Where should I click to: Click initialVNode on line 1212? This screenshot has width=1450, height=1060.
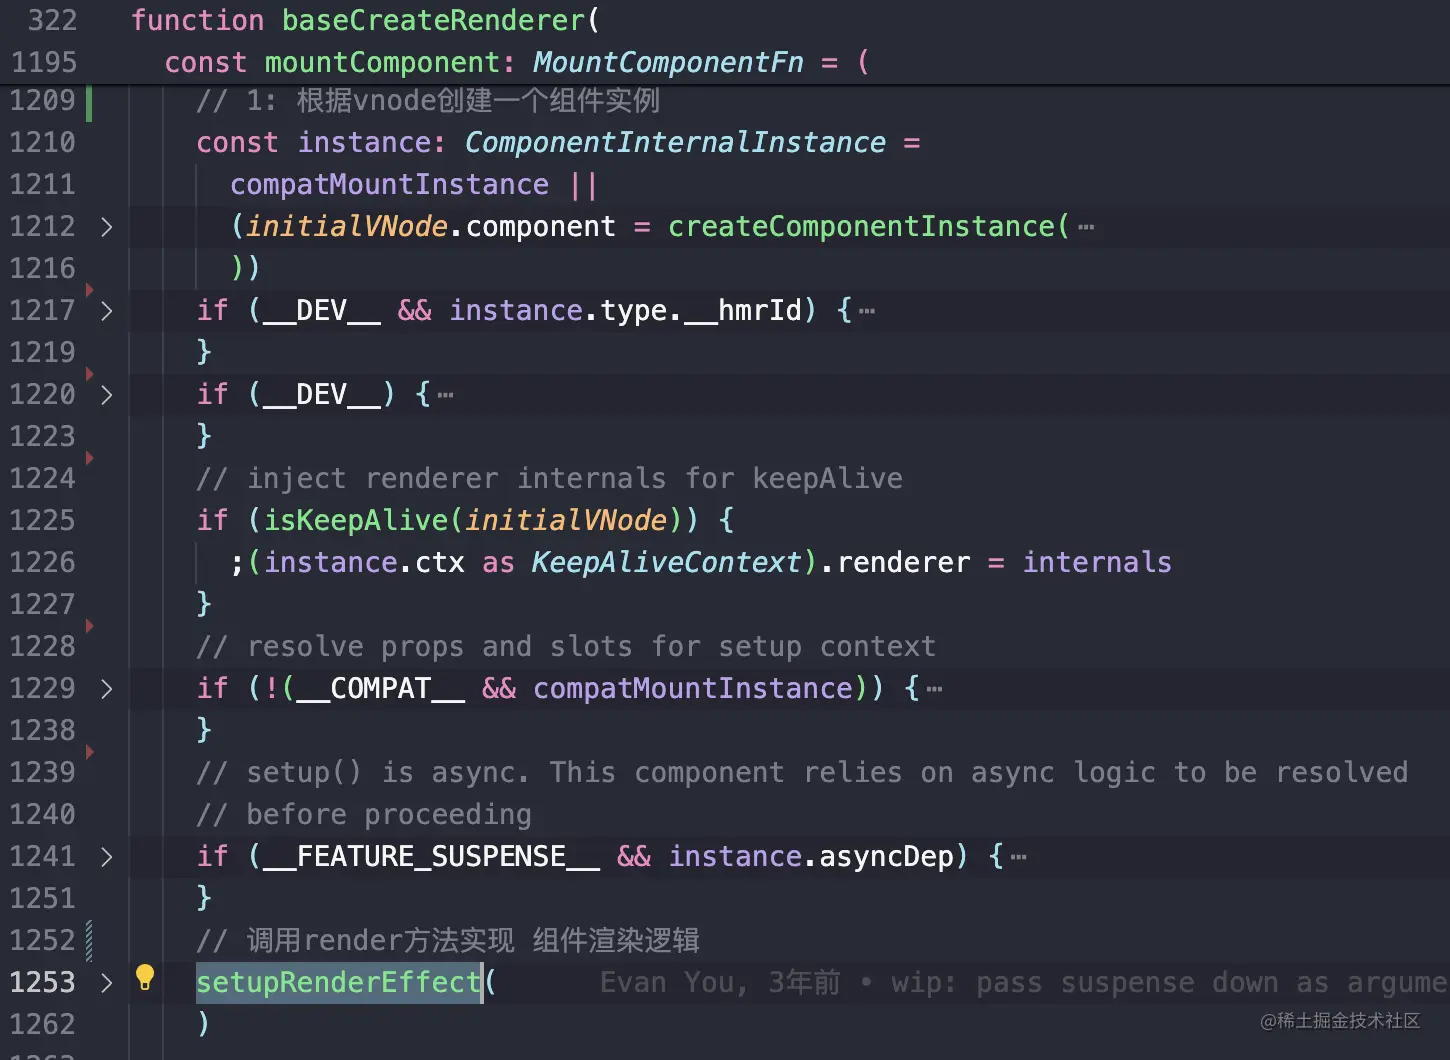coord(347,227)
